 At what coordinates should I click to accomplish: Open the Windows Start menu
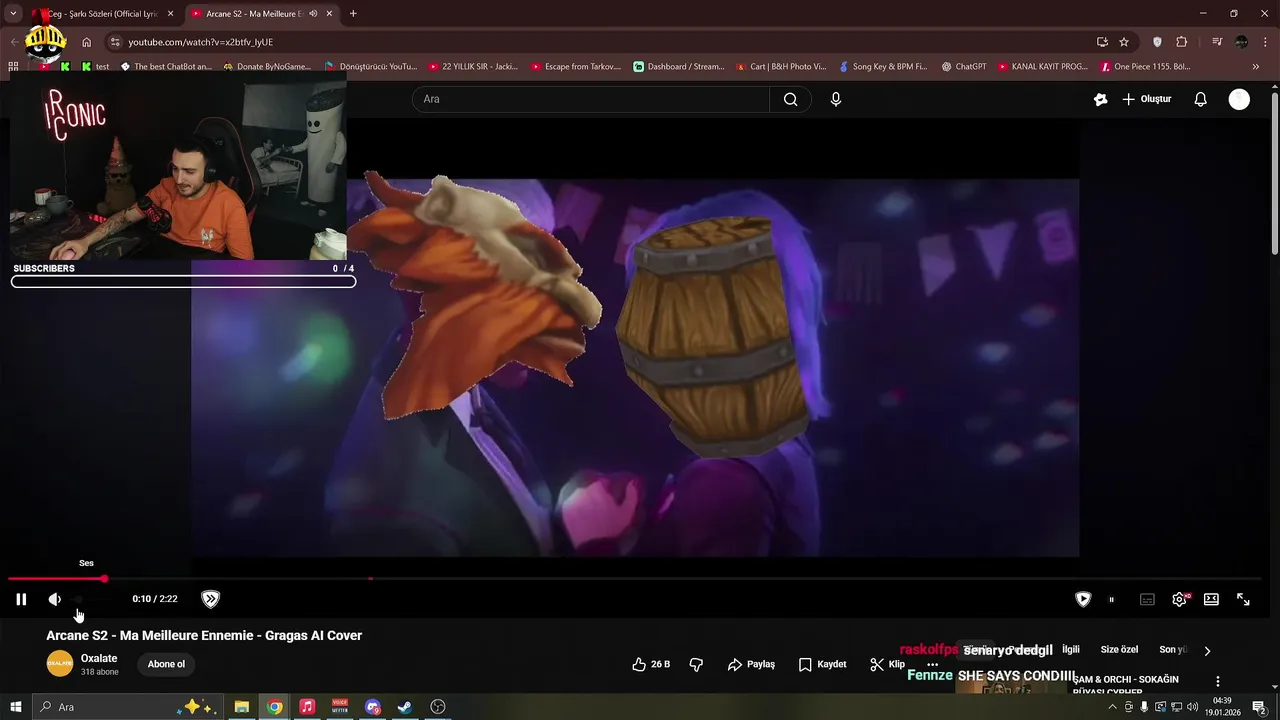click(15, 707)
